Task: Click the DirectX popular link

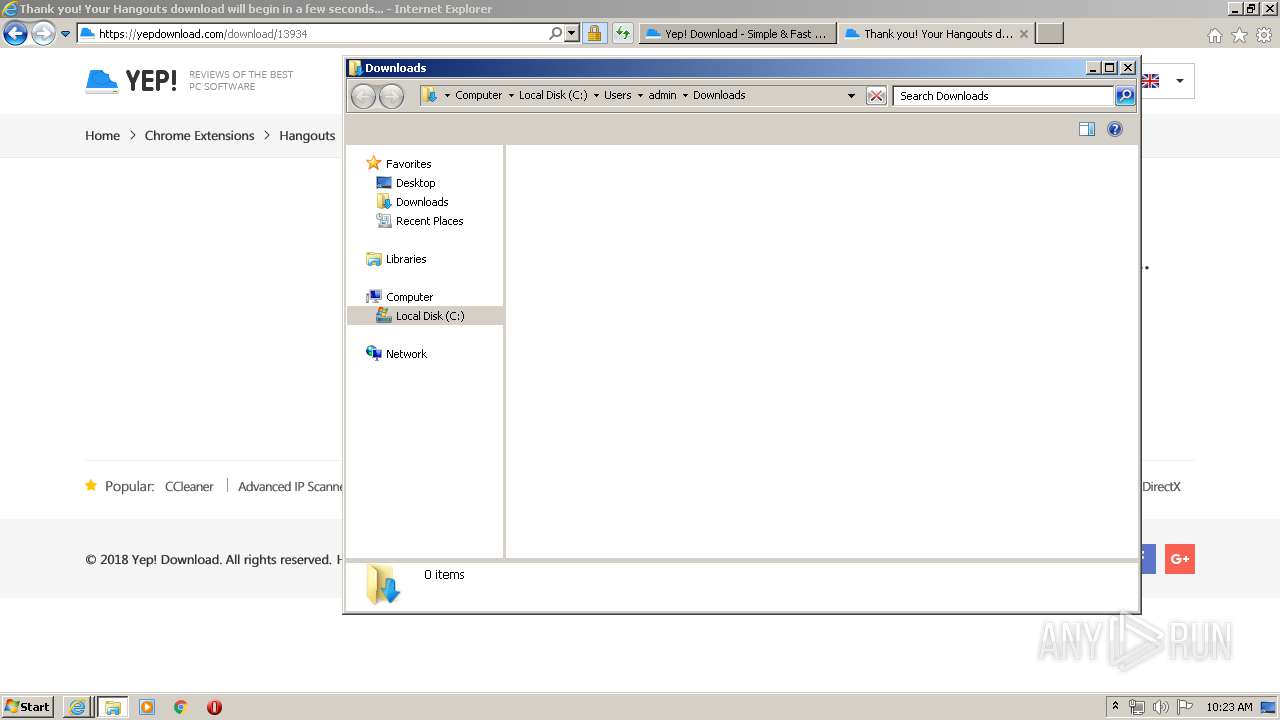Action: click(x=1162, y=487)
